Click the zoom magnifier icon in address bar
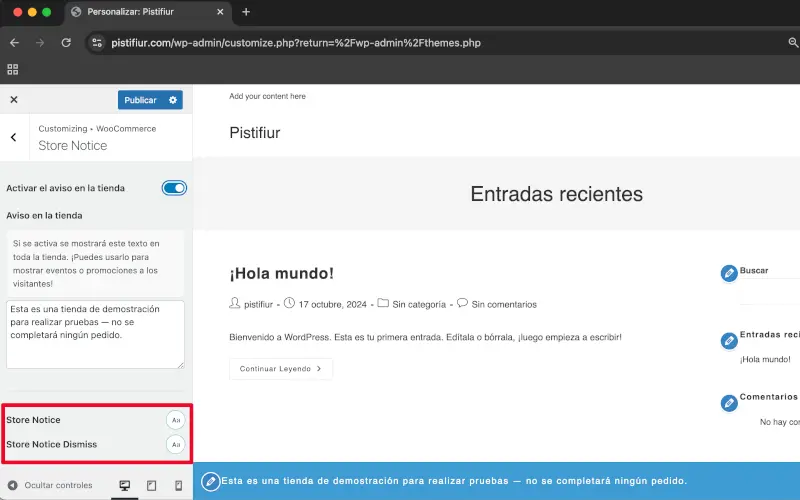 793,43
